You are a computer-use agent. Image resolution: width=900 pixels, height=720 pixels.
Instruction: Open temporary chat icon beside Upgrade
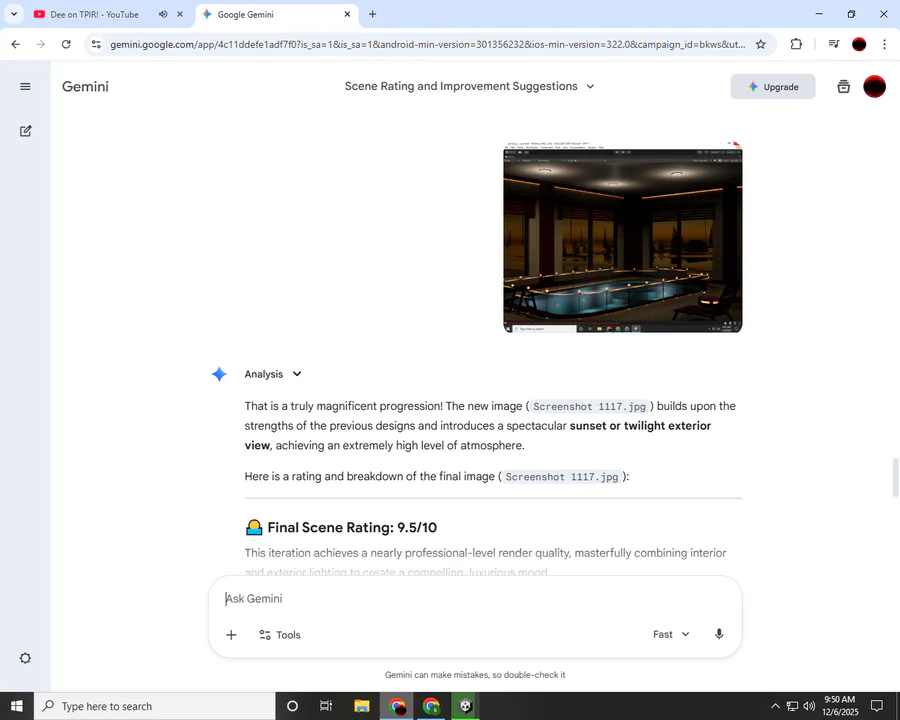point(843,87)
